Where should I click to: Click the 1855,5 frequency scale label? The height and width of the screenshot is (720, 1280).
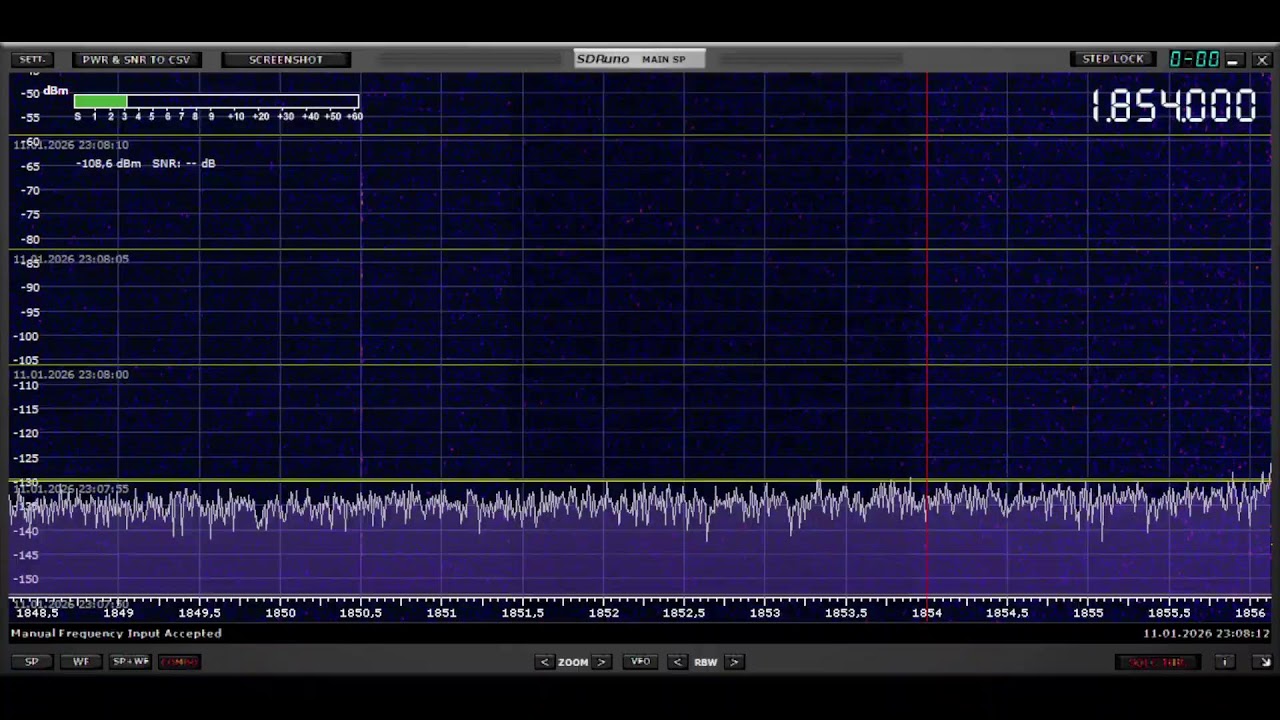[1169, 613]
